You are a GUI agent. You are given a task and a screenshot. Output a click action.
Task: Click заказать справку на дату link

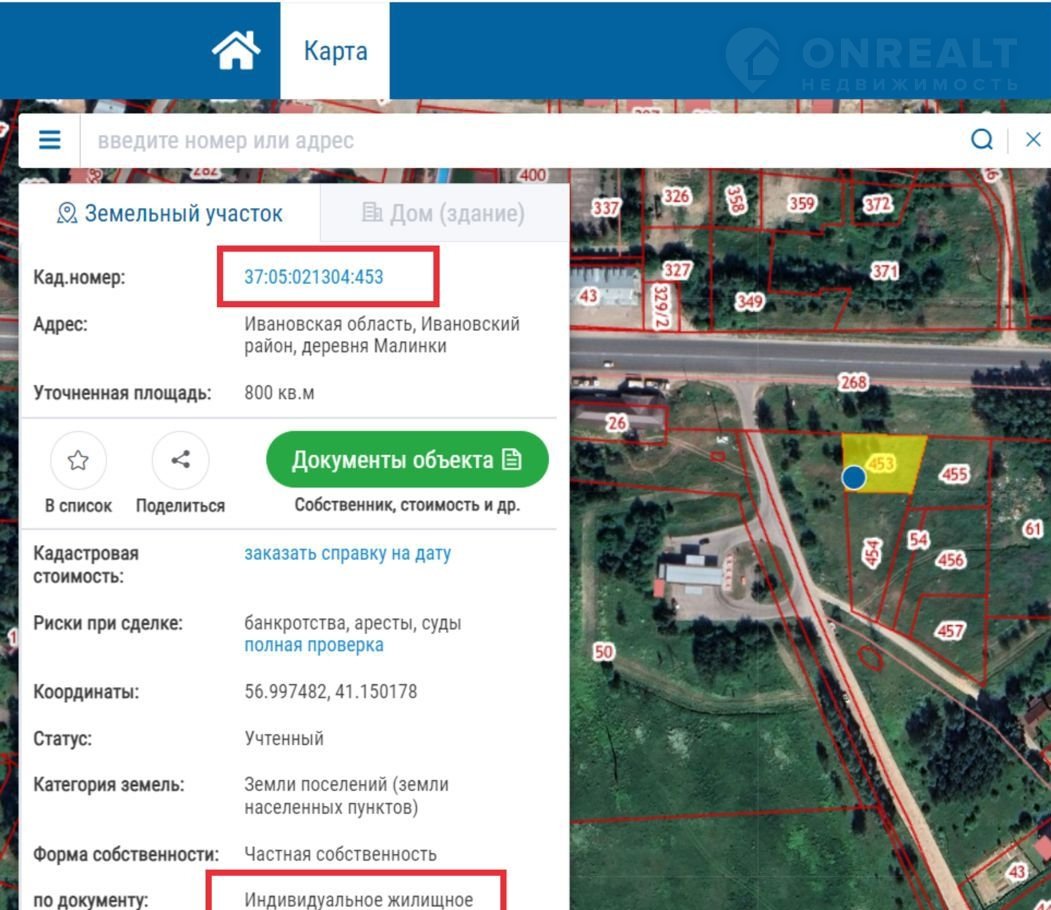(347, 553)
